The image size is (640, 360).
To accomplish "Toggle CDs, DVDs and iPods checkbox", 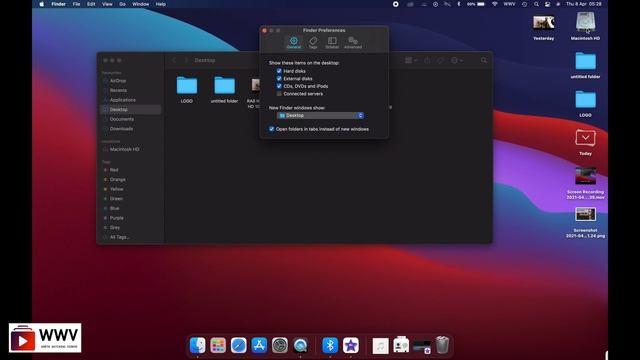I will 279,86.
